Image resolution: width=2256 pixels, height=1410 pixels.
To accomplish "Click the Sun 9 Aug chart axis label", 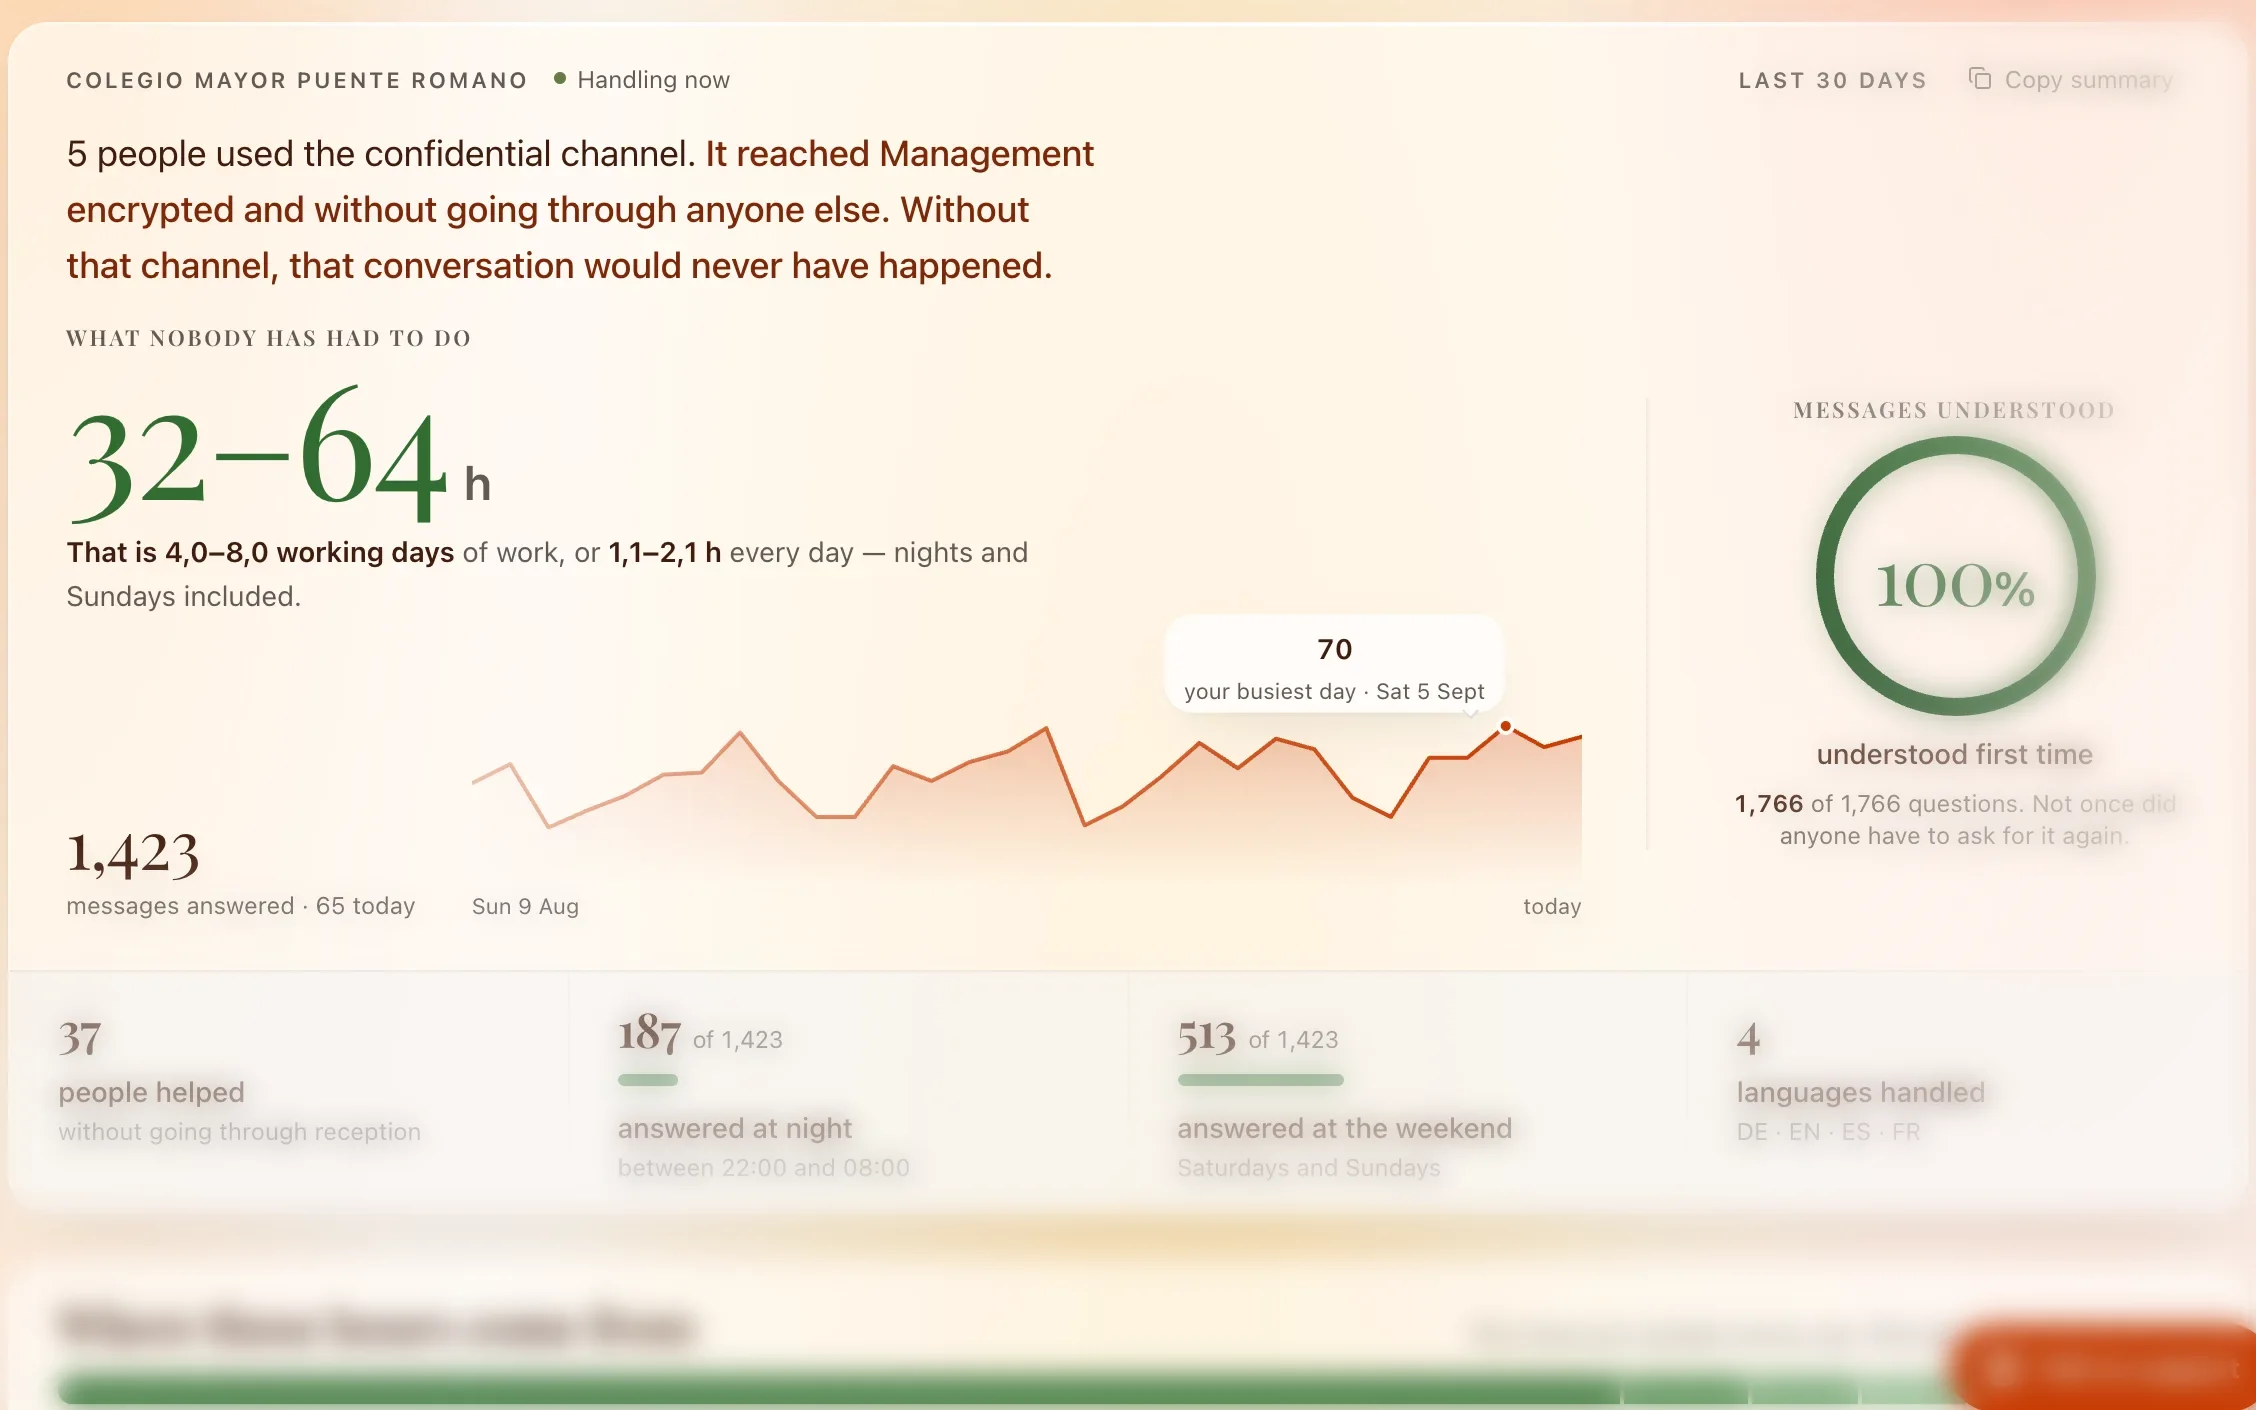I will click(x=525, y=906).
